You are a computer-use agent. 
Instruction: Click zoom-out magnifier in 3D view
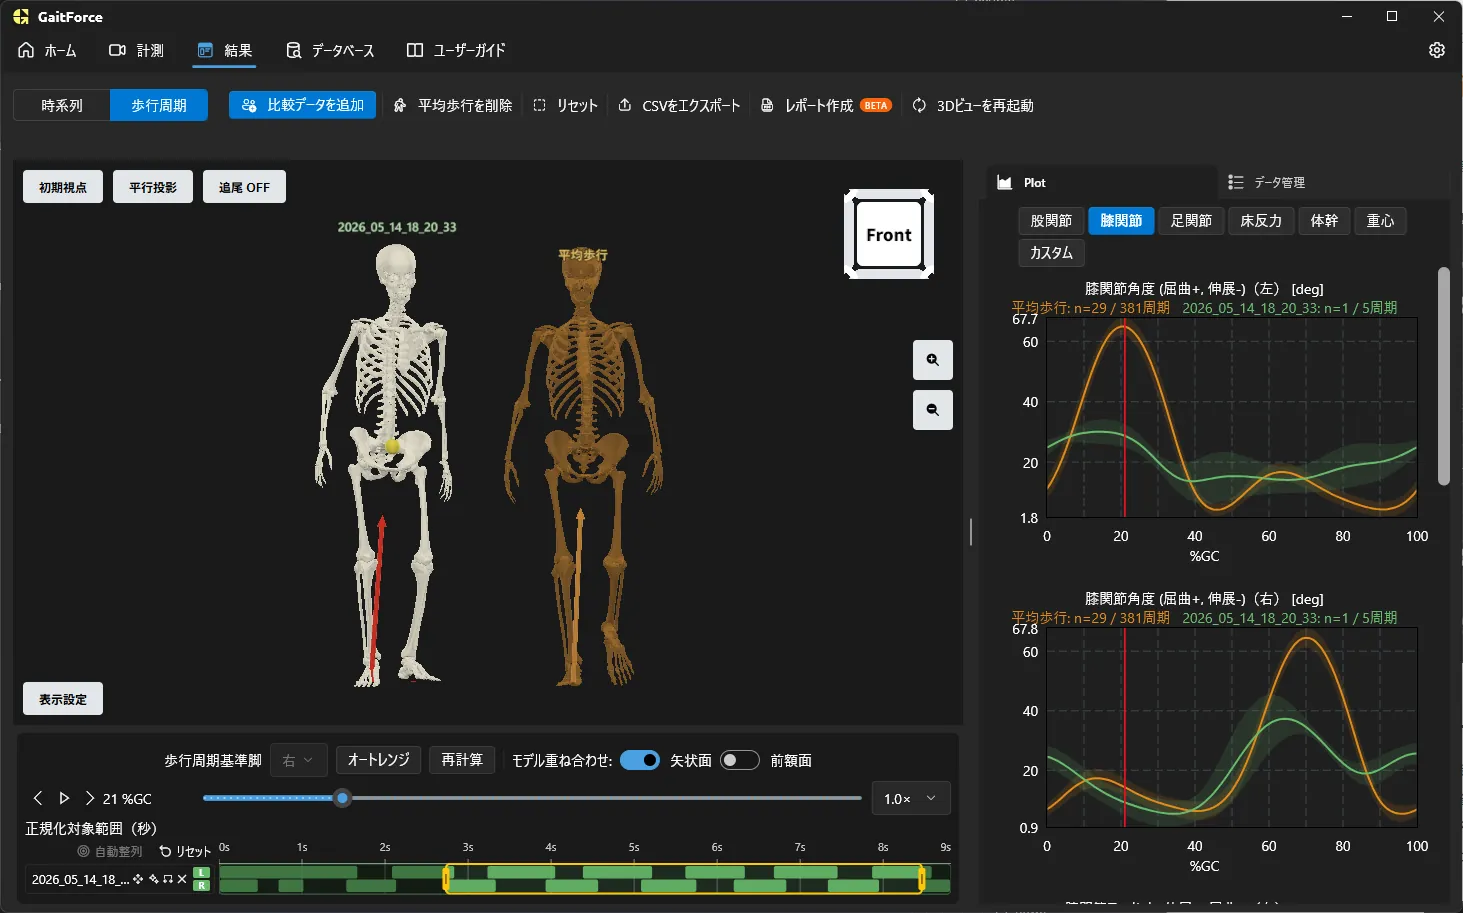pyautogui.click(x=933, y=410)
